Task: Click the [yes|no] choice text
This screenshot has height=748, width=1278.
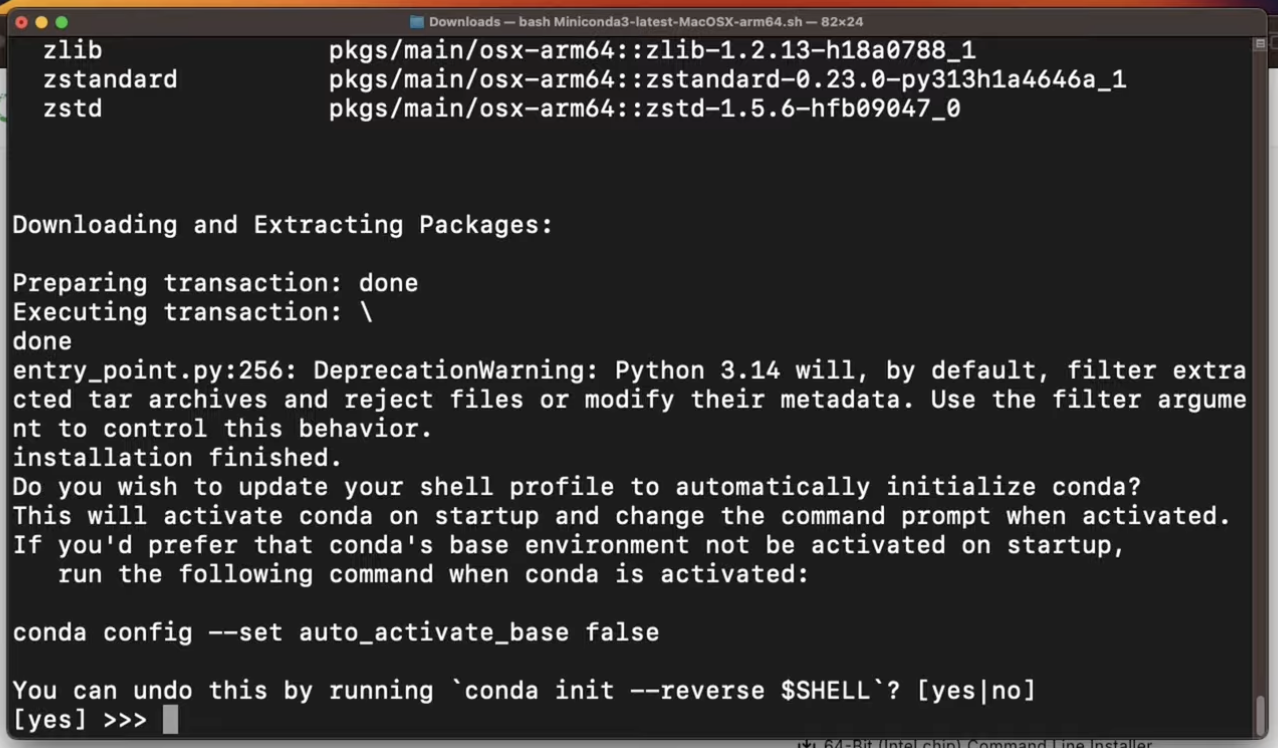Action: pyautogui.click(x=975, y=690)
